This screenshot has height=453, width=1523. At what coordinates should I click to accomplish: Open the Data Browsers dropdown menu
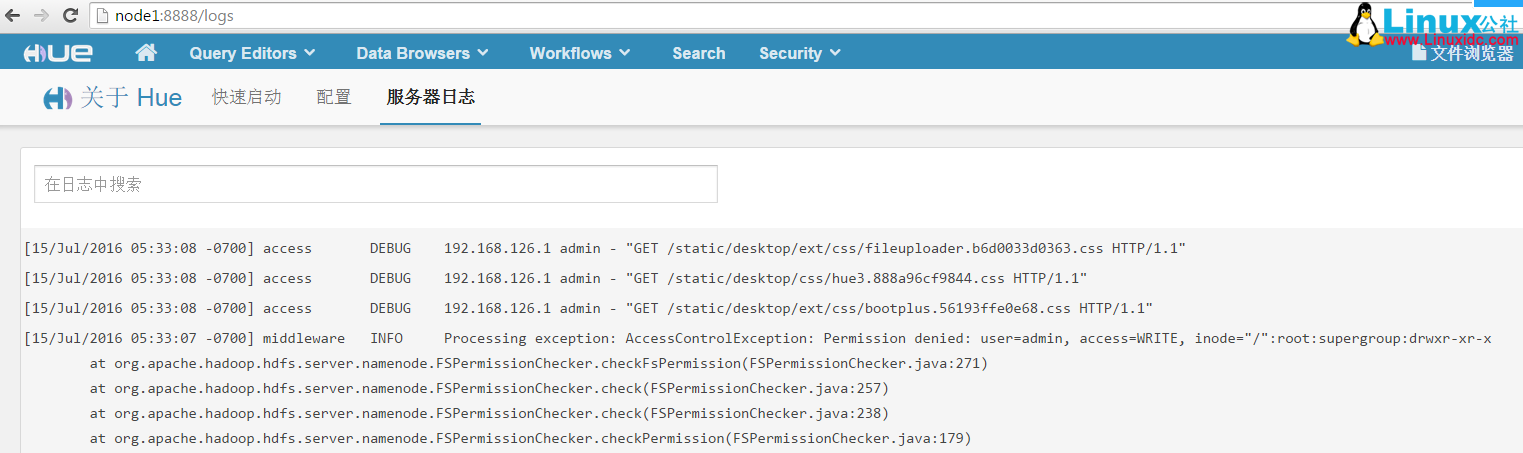(x=422, y=53)
